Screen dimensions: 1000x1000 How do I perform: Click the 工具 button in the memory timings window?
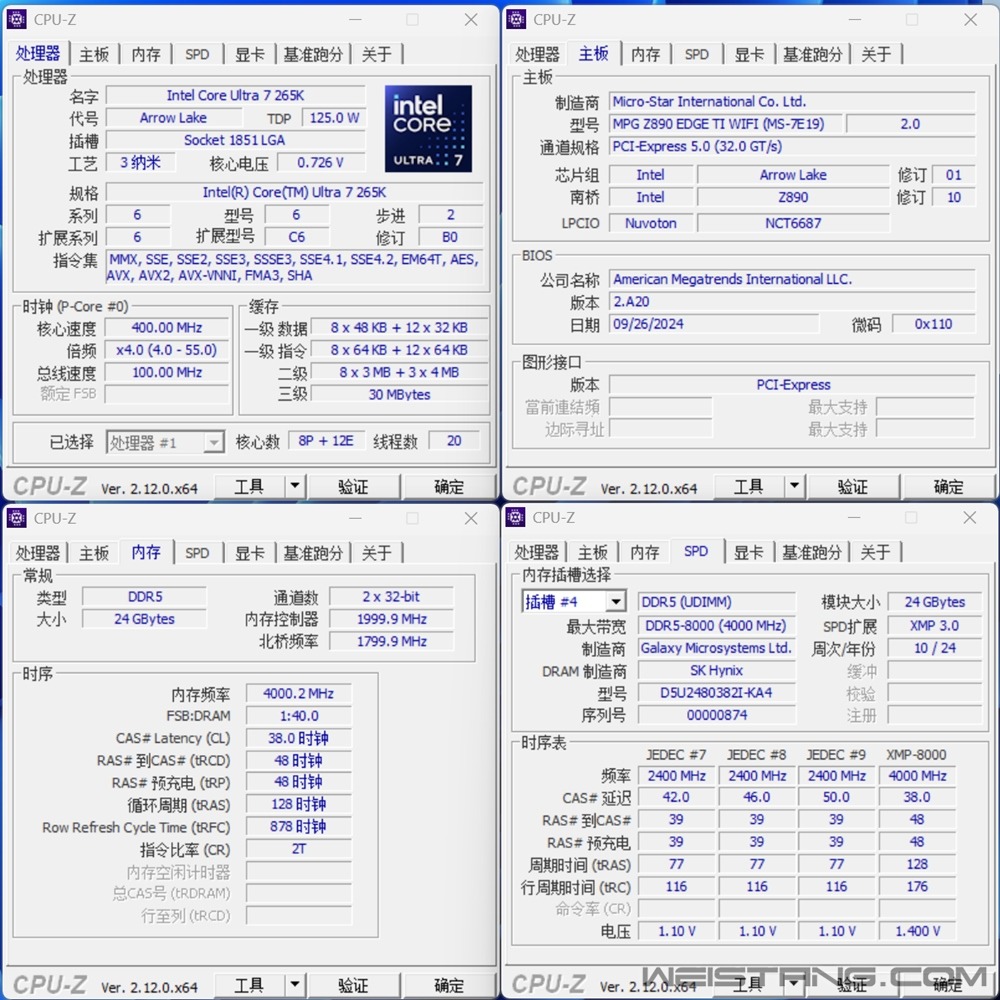pos(249,985)
